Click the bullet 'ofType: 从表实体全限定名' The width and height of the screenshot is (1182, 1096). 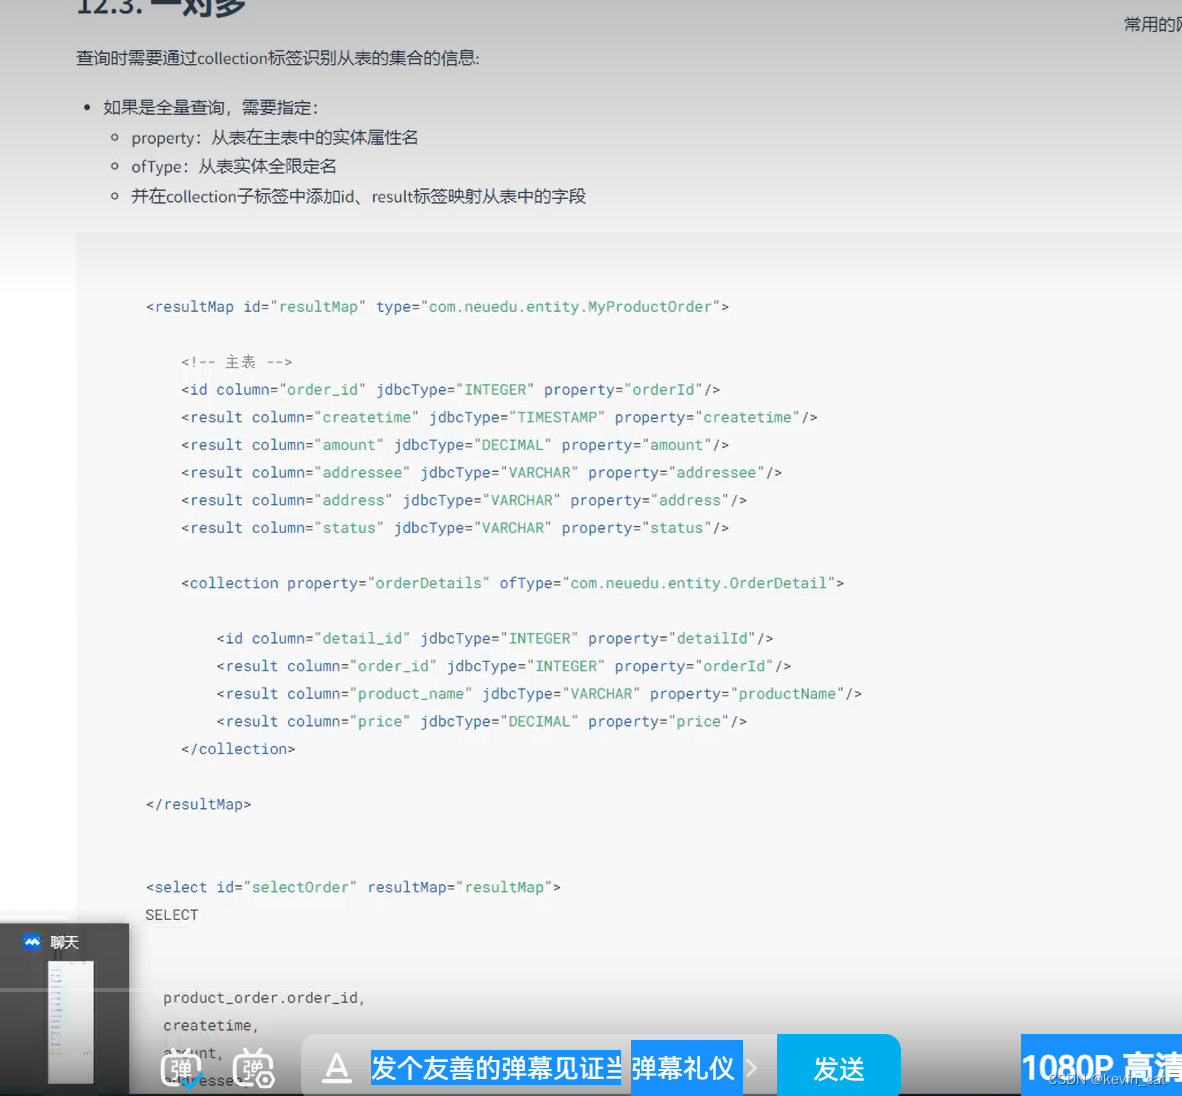tap(234, 167)
